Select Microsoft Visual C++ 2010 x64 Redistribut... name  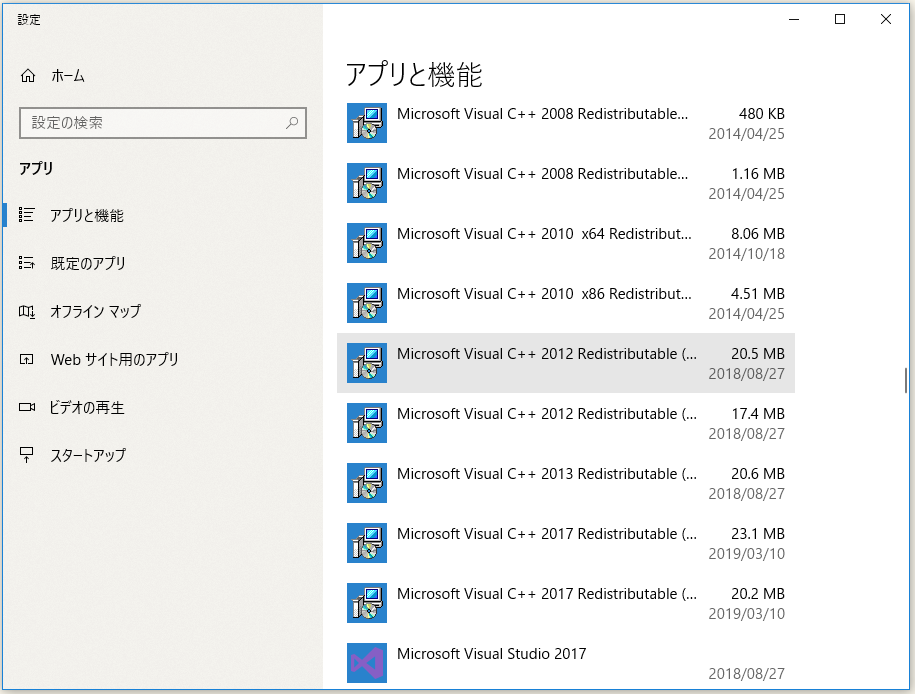[544, 234]
